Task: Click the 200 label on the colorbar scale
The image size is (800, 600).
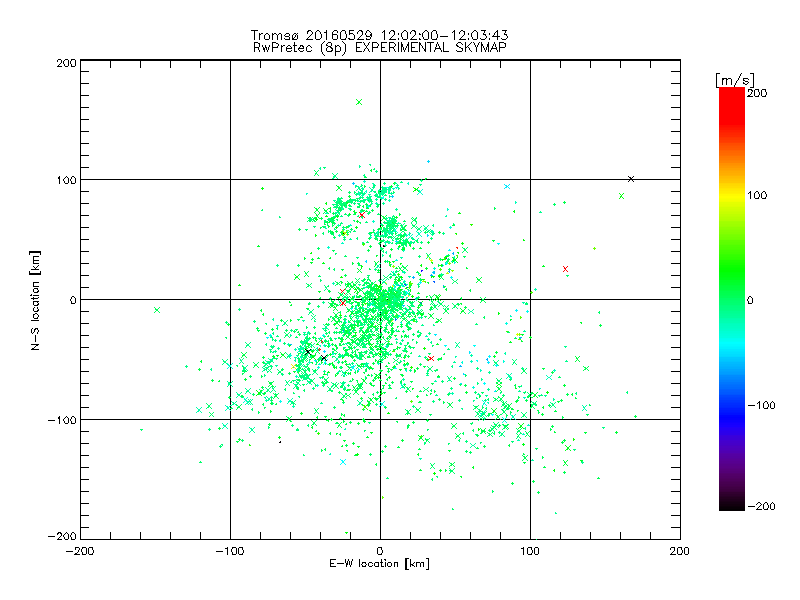Action: (x=757, y=93)
